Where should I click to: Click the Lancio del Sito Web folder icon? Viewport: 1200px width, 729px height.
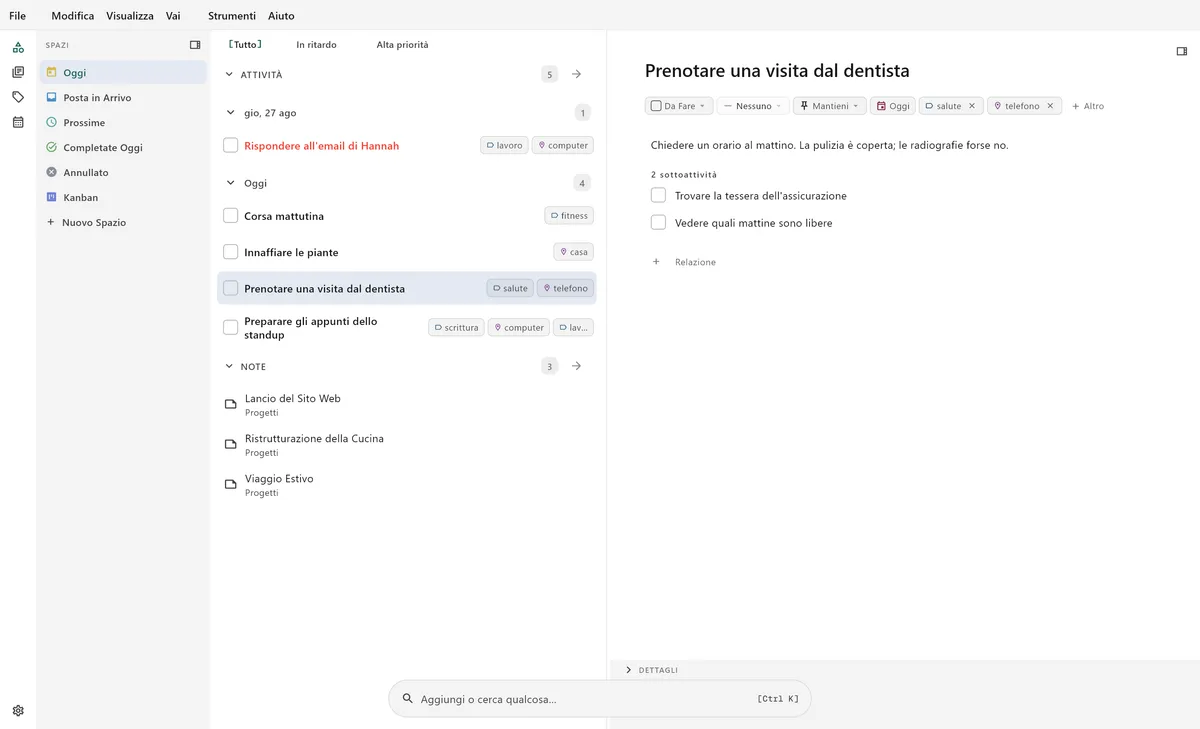pyautogui.click(x=231, y=405)
